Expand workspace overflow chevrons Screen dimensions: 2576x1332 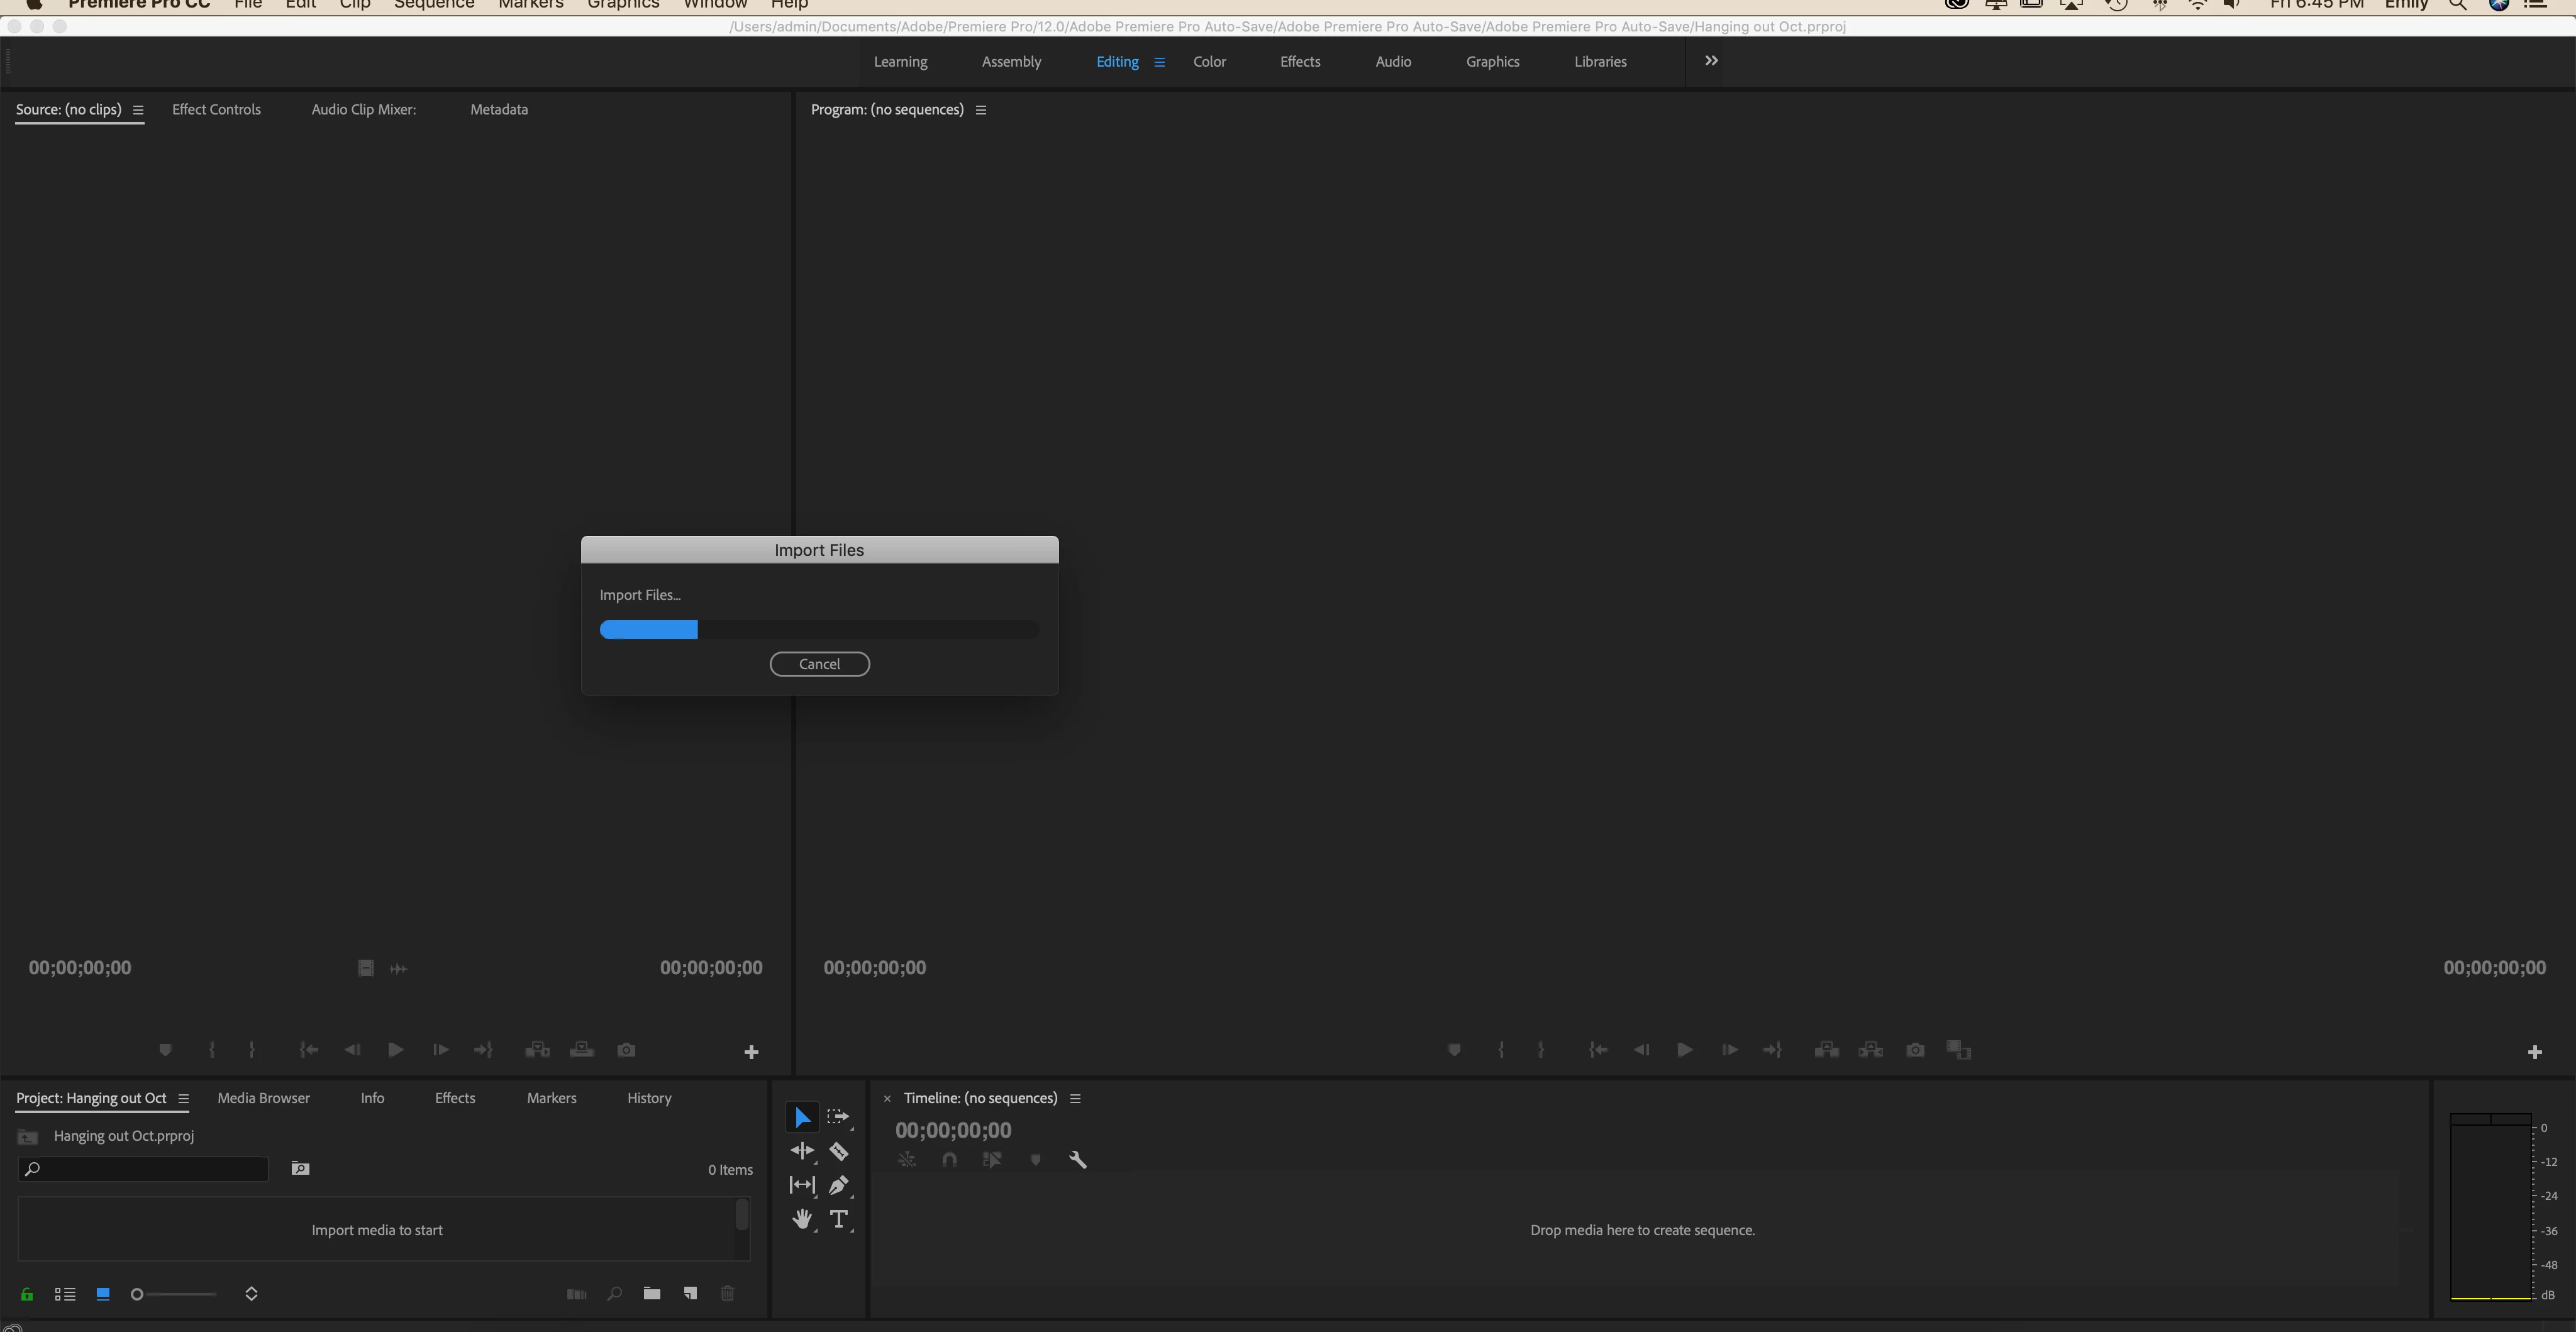tap(1711, 61)
